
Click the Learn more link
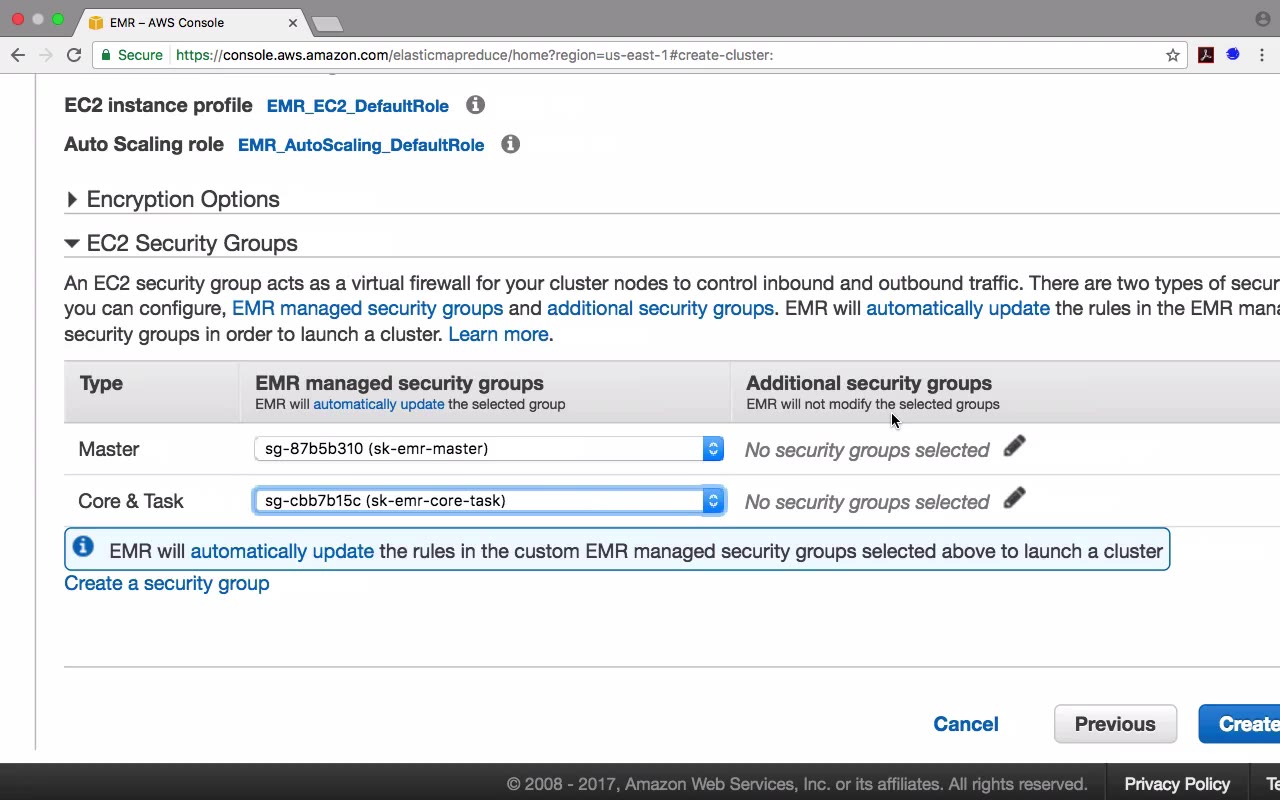(498, 334)
